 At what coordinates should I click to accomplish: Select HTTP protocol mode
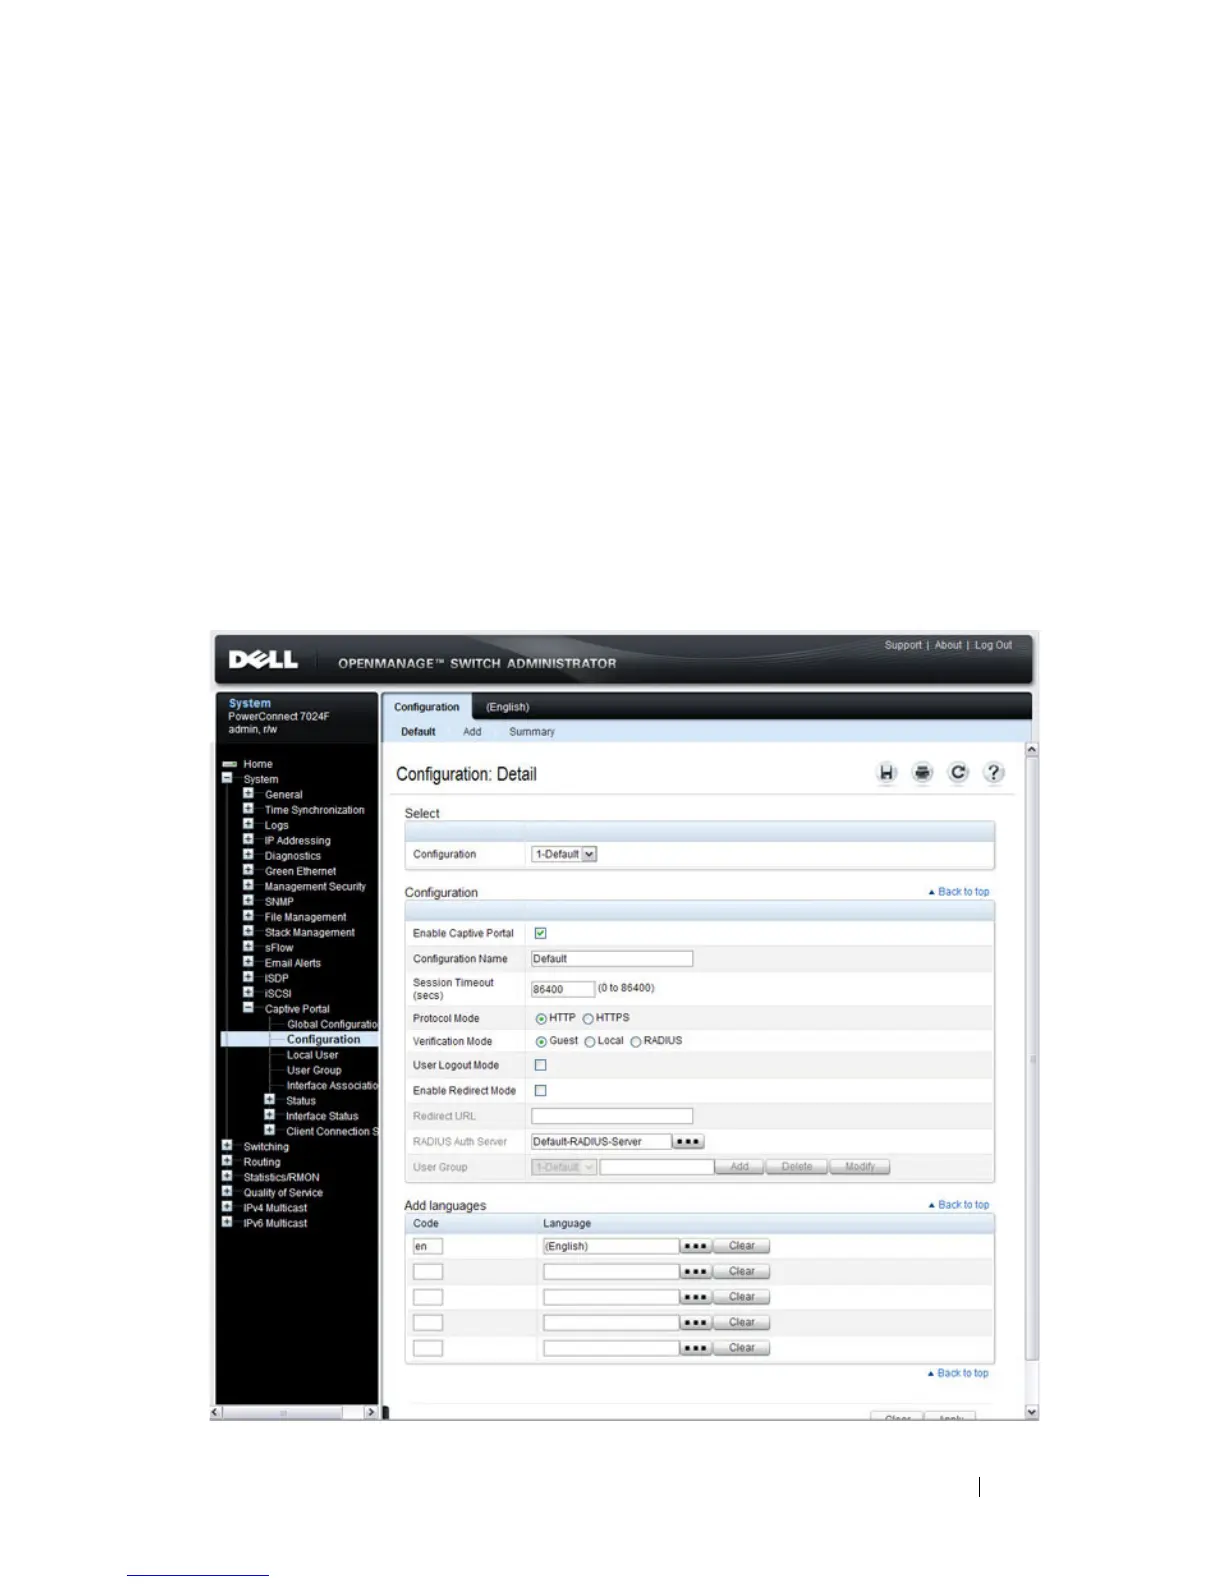pyautogui.click(x=541, y=1019)
